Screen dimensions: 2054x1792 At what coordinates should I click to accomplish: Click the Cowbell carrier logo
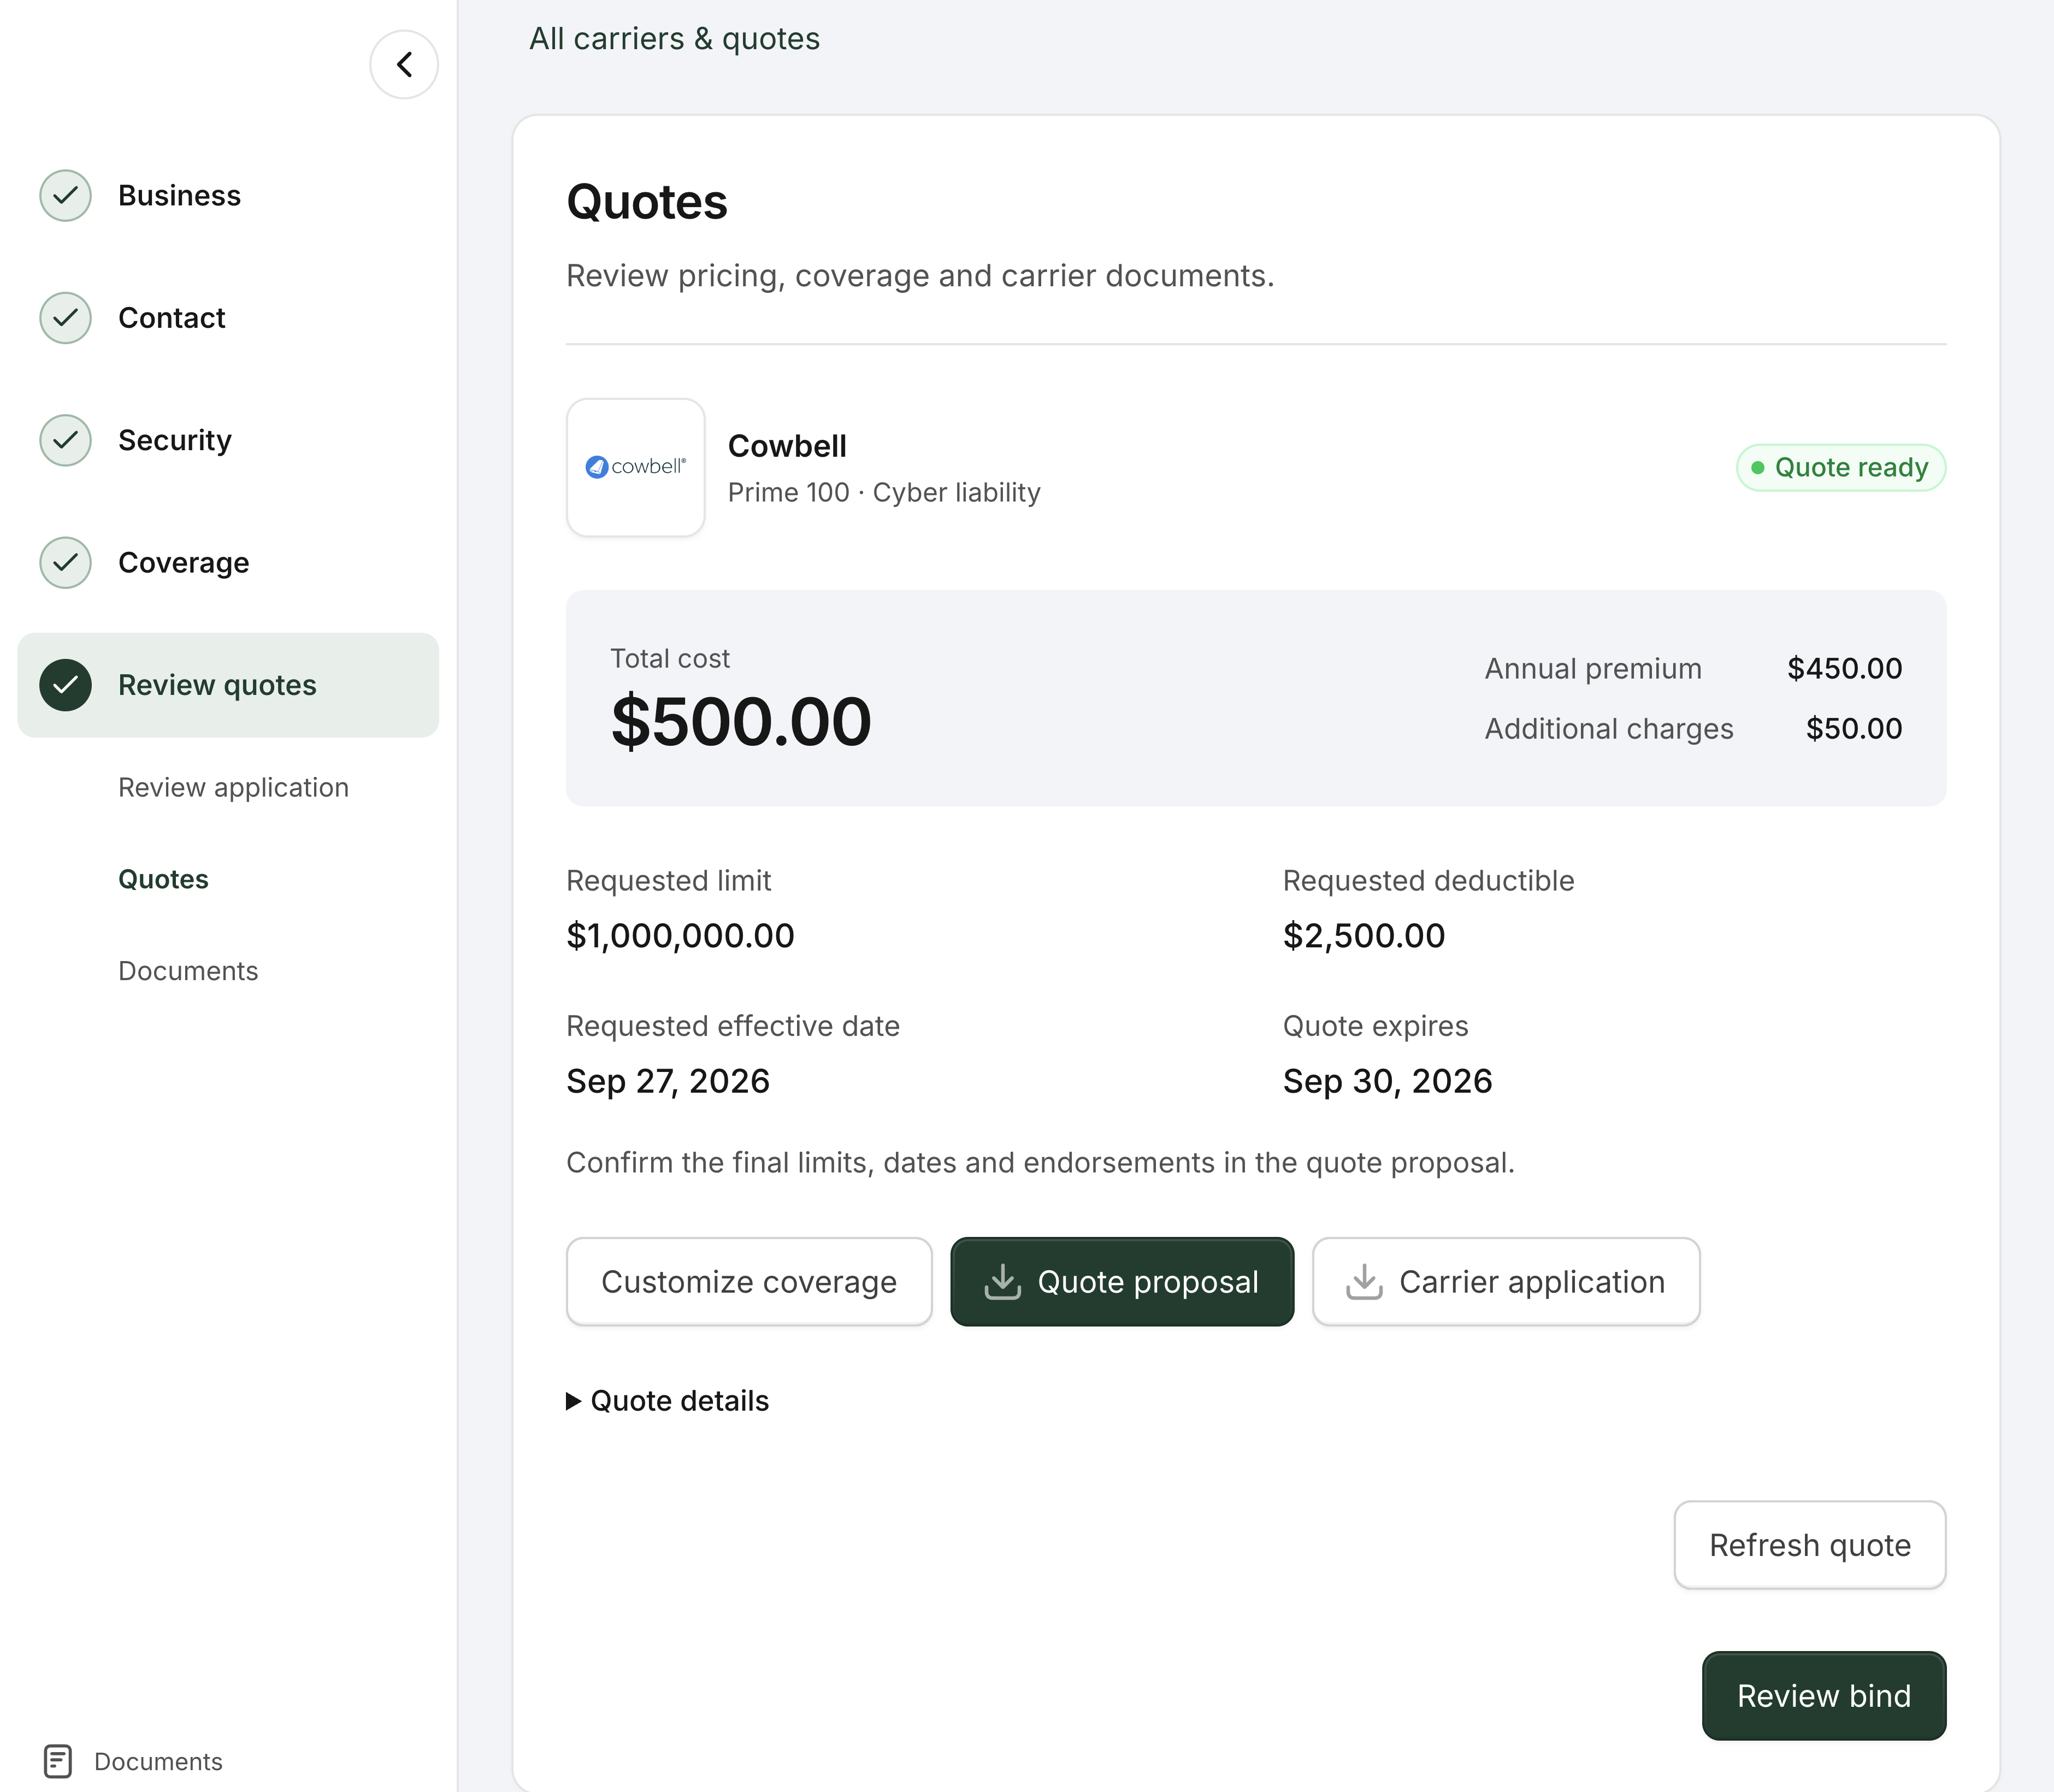point(636,467)
